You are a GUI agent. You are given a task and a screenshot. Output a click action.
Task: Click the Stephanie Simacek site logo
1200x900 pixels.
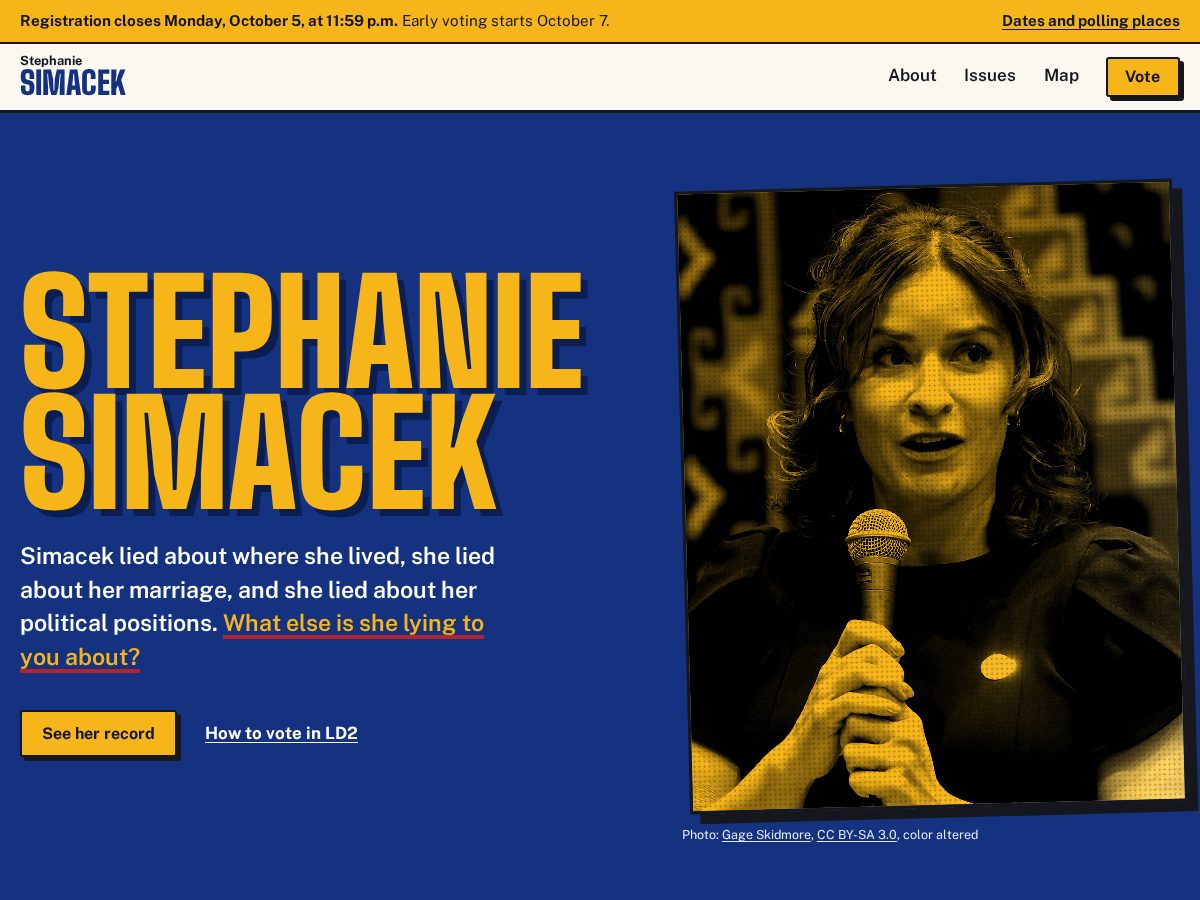73,76
